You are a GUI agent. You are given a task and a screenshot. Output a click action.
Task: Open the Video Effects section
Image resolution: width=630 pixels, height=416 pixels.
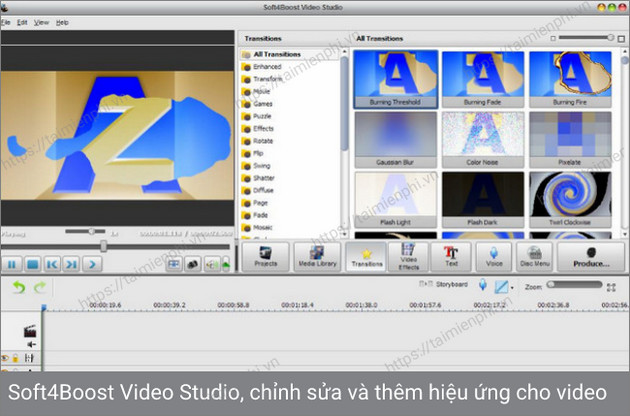click(x=408, y=257)
